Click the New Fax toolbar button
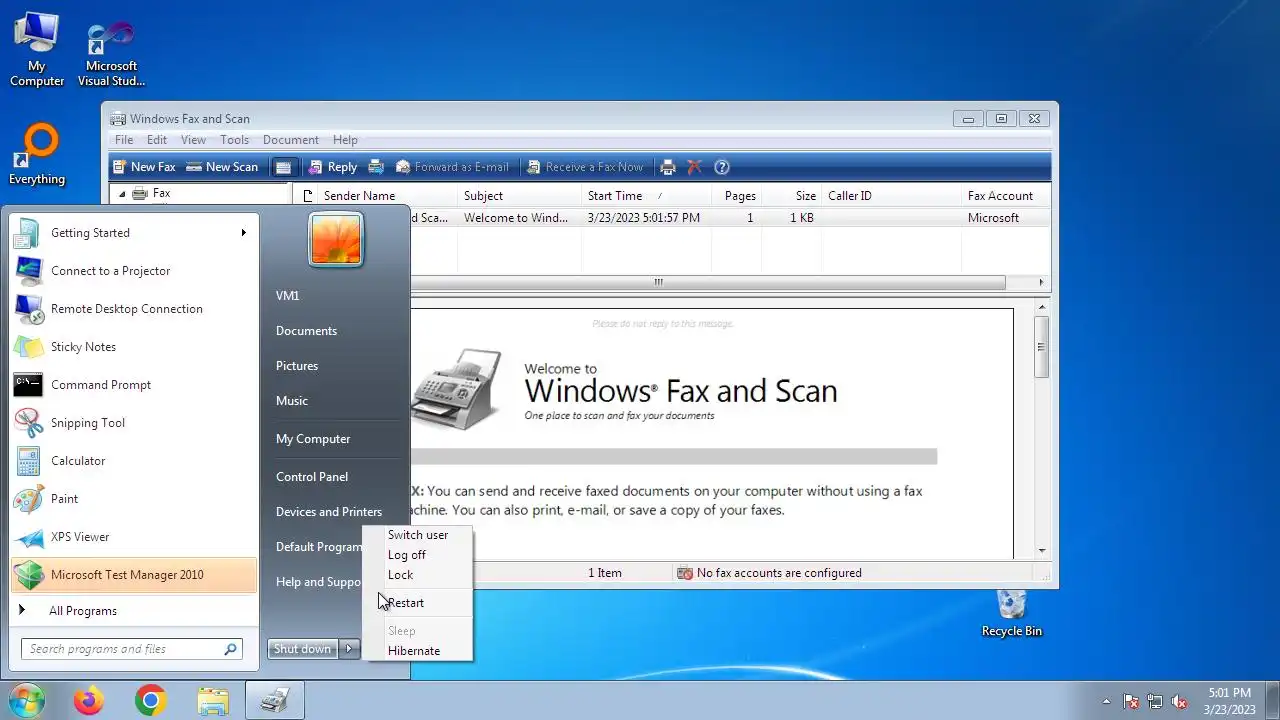Viewport: 1280px width, 720px height. coord(144,167)
